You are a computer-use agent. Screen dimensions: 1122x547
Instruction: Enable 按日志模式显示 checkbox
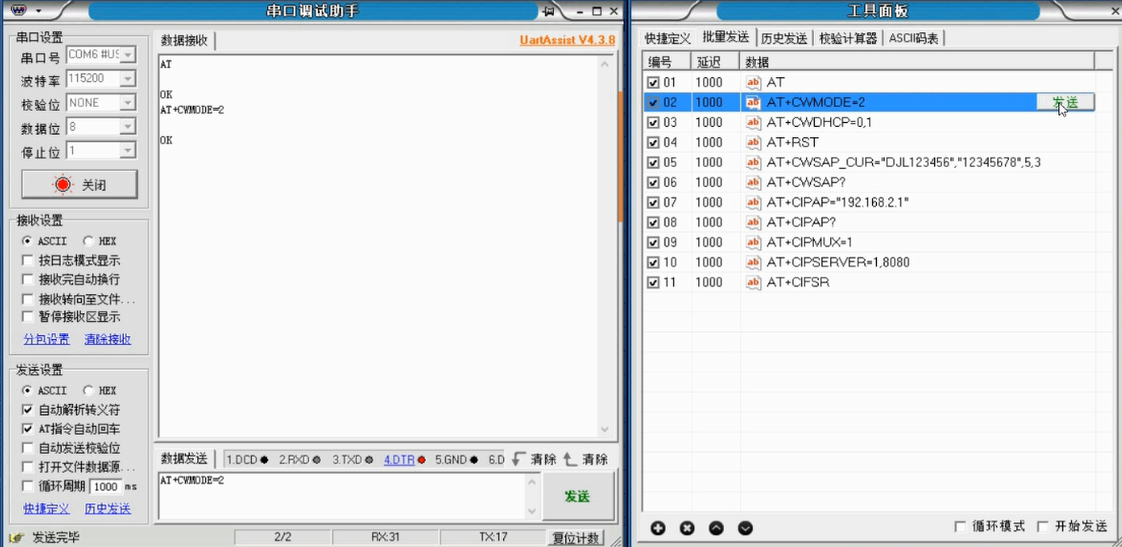coord(28,261)
